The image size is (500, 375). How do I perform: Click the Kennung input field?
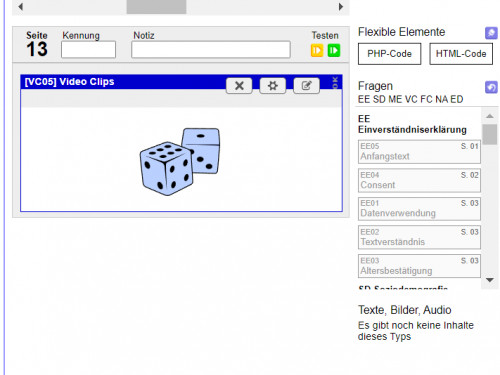tap(88, 50)
